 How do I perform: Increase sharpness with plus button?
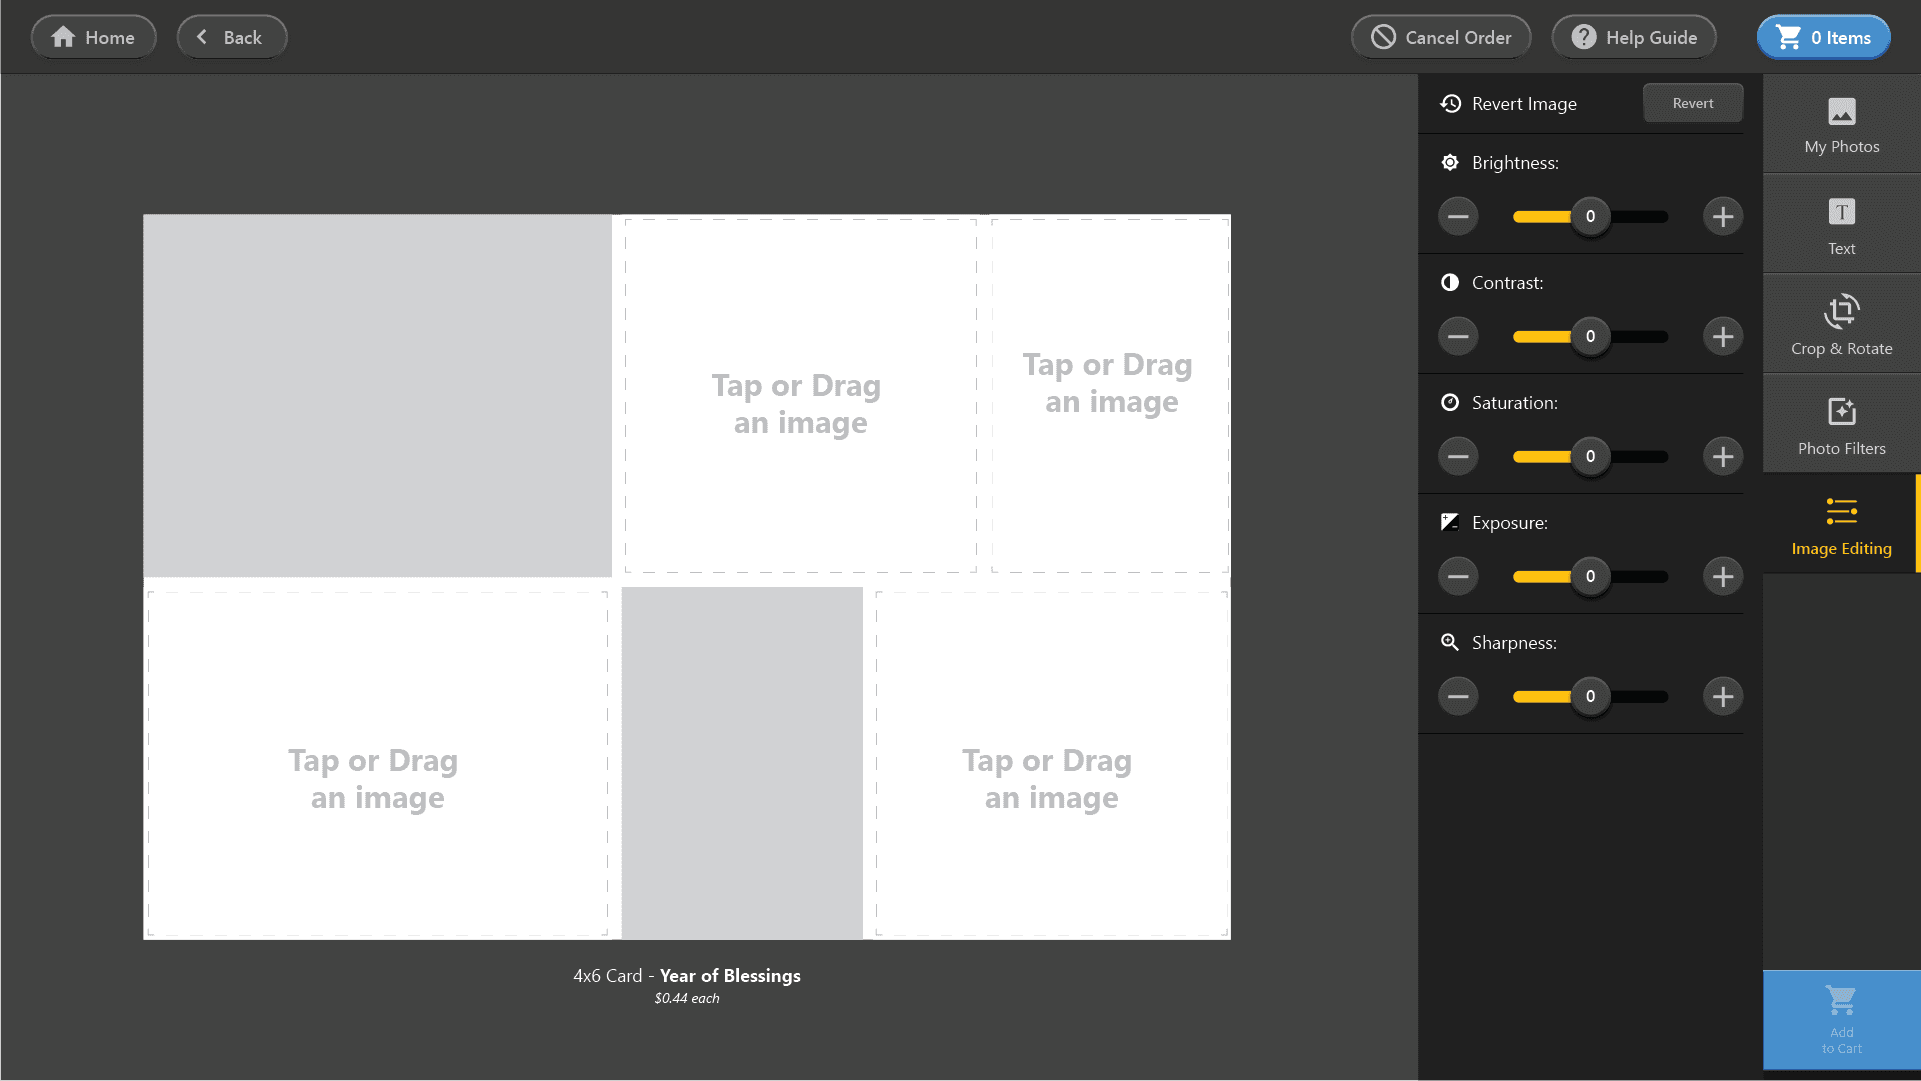(x=1722, y=696)
